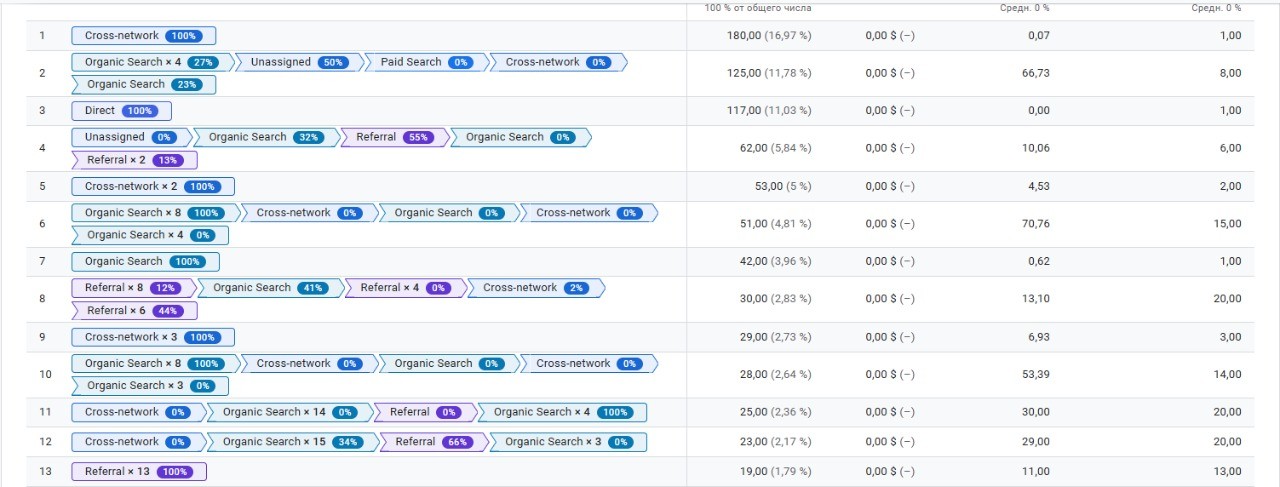1280x487 pixels.
Task: Select the Referral × 13 100% chip
Action: (x=138, y=472)
